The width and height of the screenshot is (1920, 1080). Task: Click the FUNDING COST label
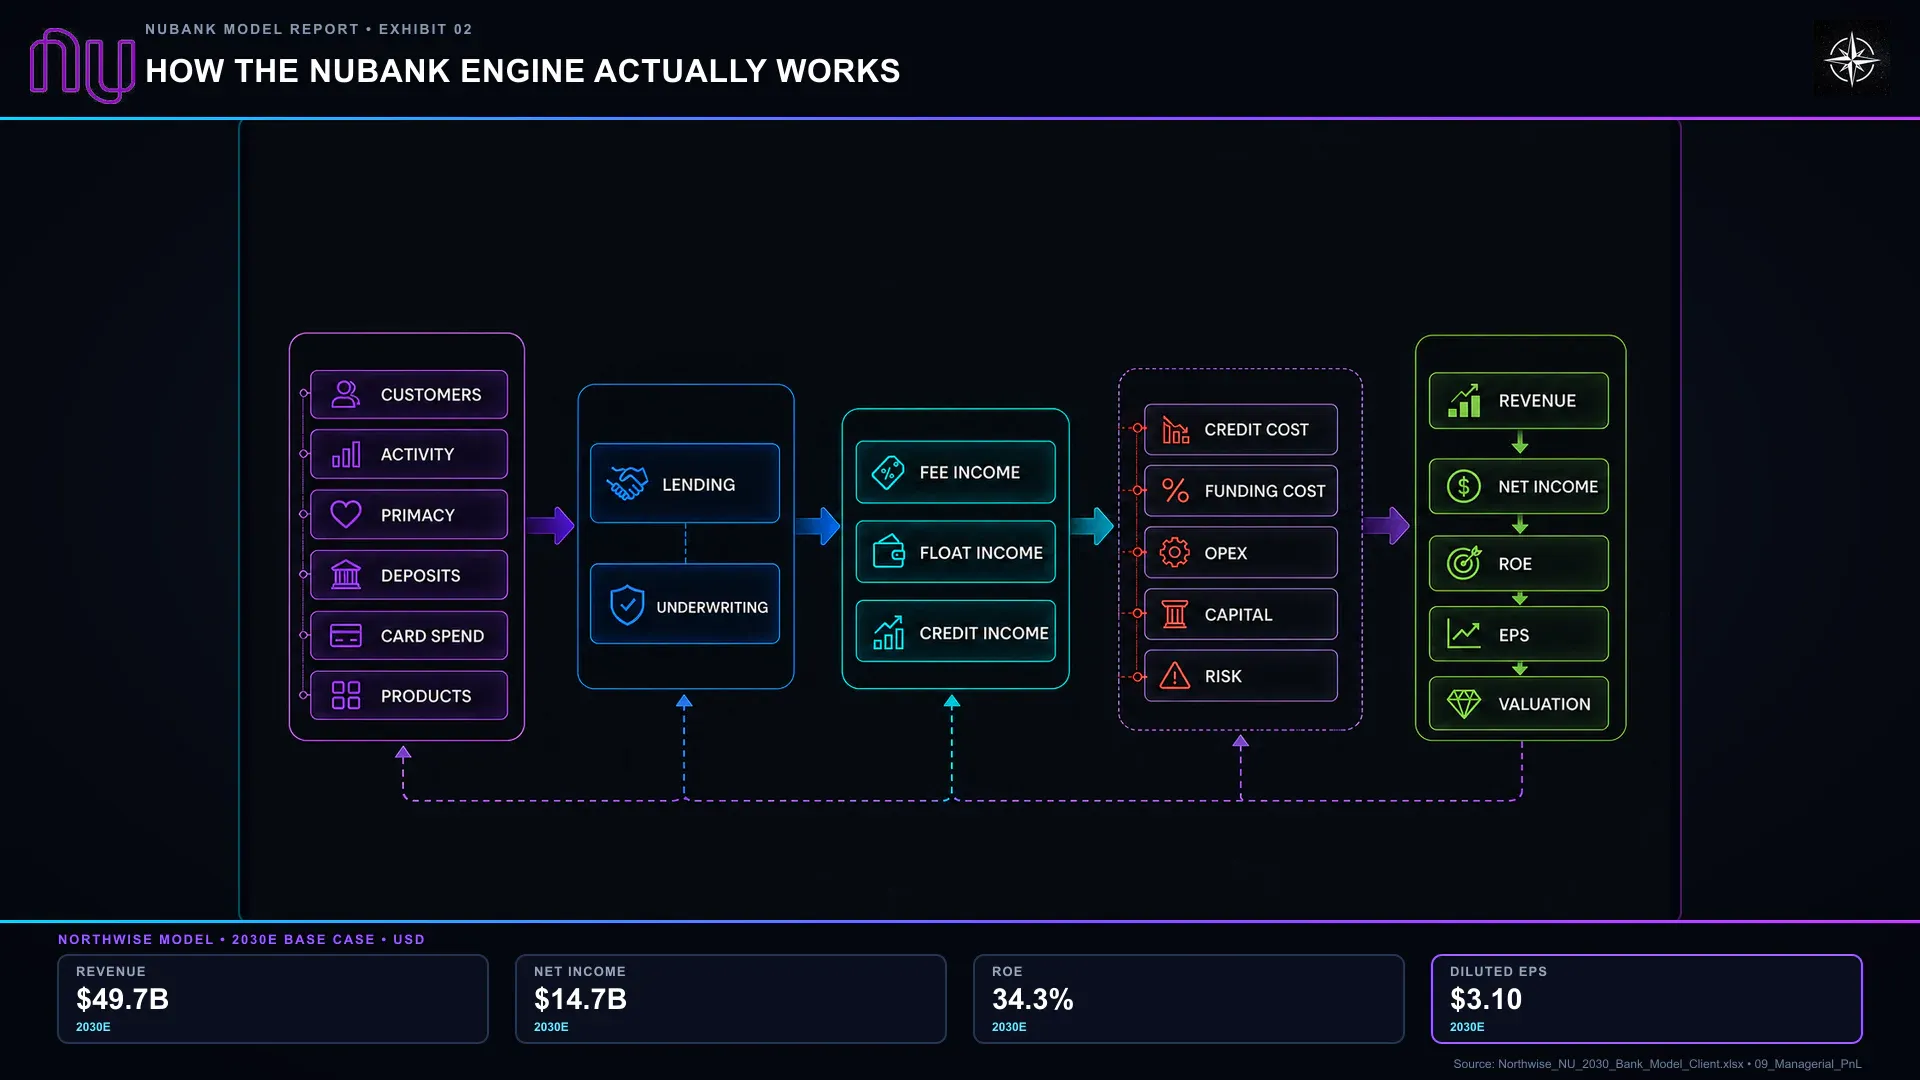pyautogui.click(x=1265, y=491)
